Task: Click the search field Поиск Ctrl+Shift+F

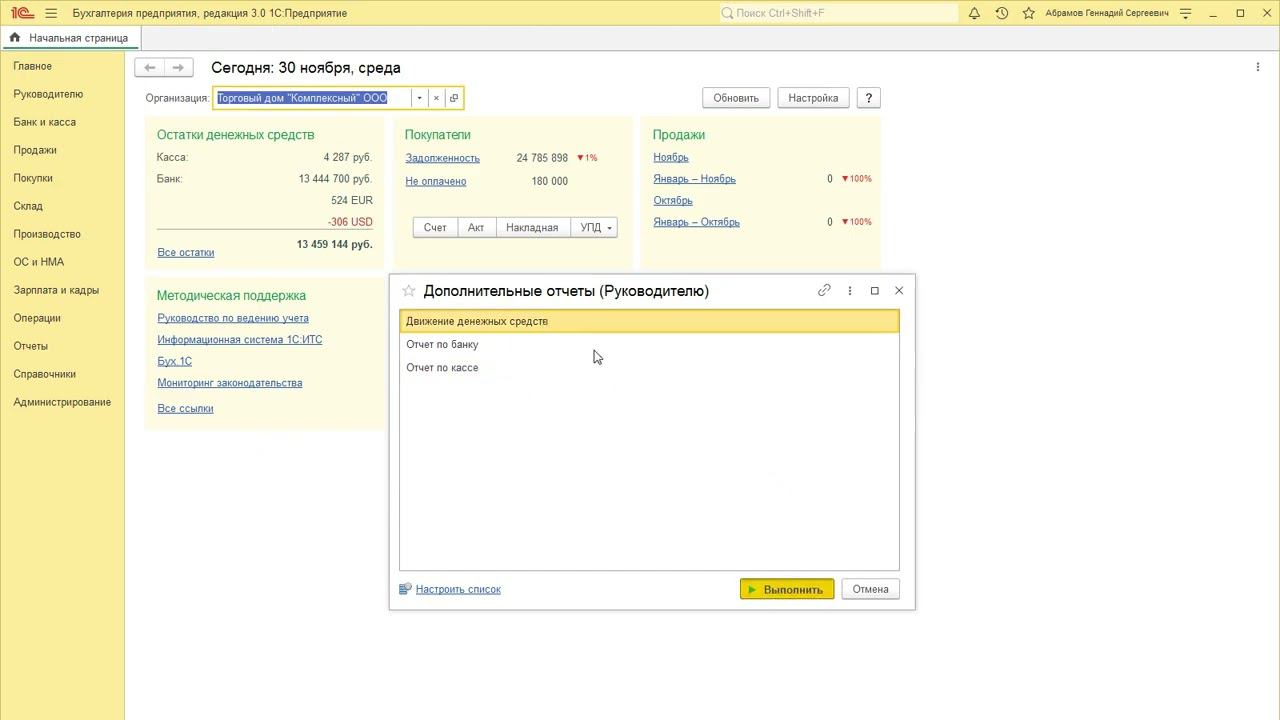Action: (x=837, y=13)
